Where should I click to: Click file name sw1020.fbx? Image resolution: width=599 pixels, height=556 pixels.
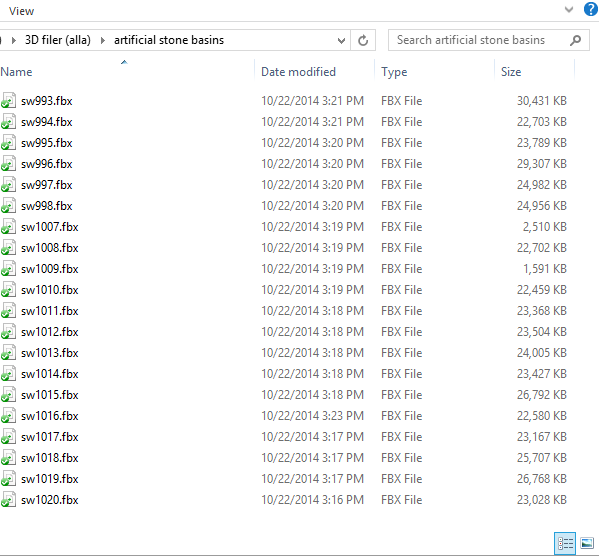pyautogui.click(x=50, y=500)
